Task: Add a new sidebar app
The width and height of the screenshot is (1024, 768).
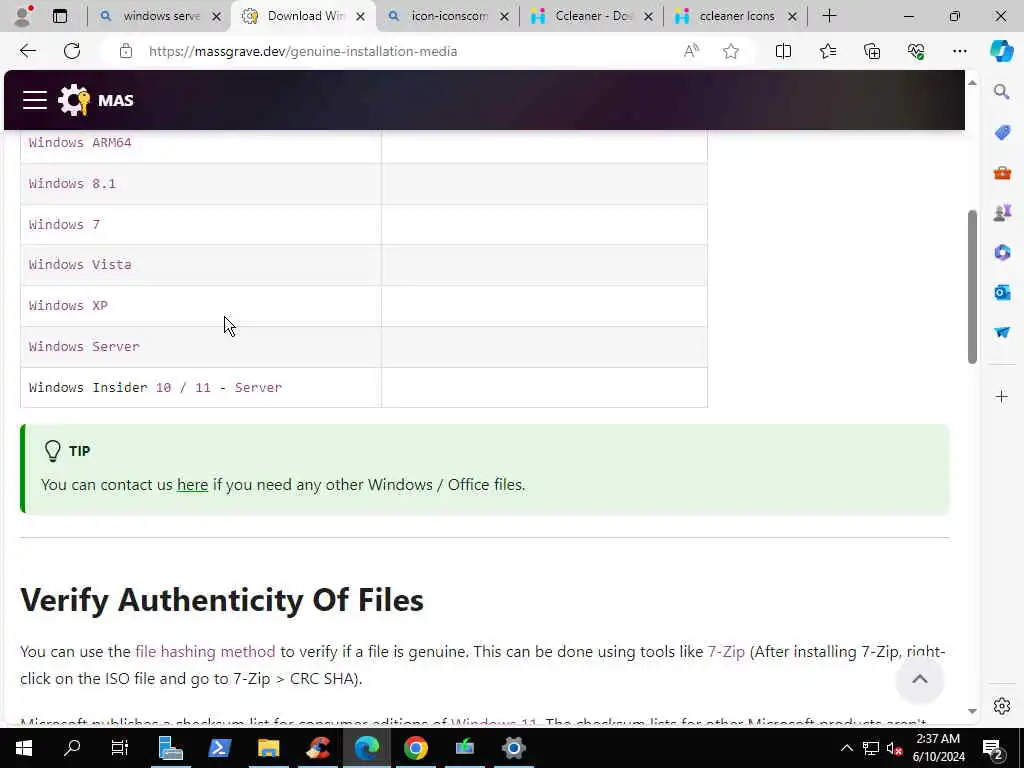Action: (x=1002, y=396)
